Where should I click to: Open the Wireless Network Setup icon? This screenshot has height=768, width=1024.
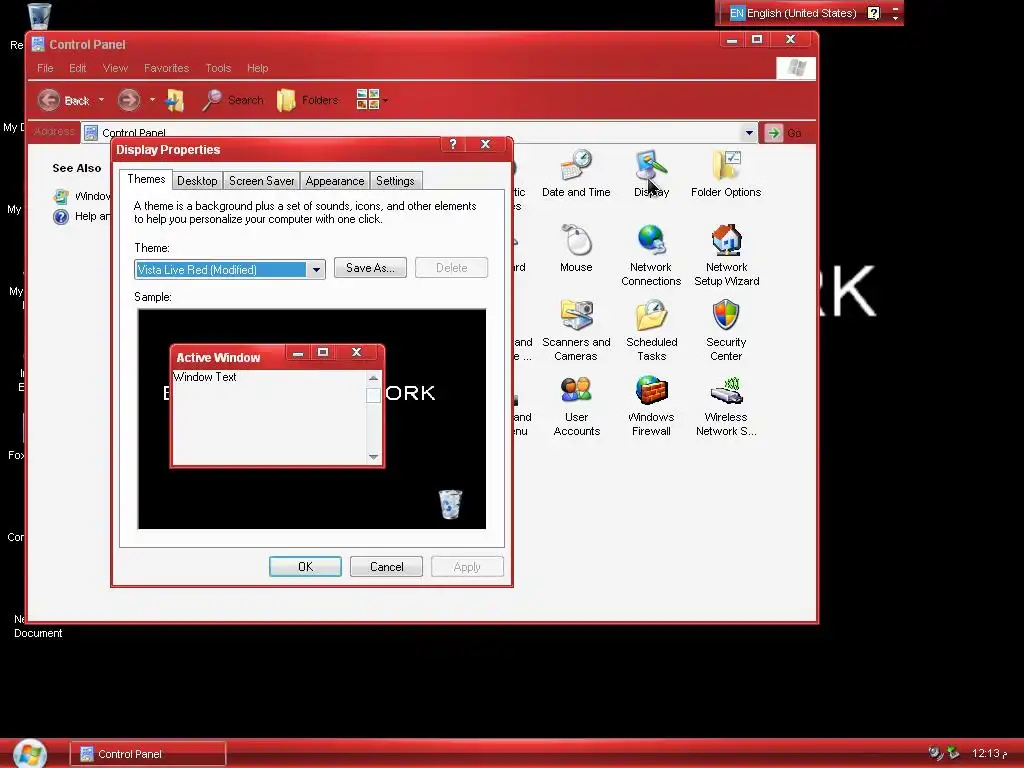pyautogui.click(x=726, y=406)
